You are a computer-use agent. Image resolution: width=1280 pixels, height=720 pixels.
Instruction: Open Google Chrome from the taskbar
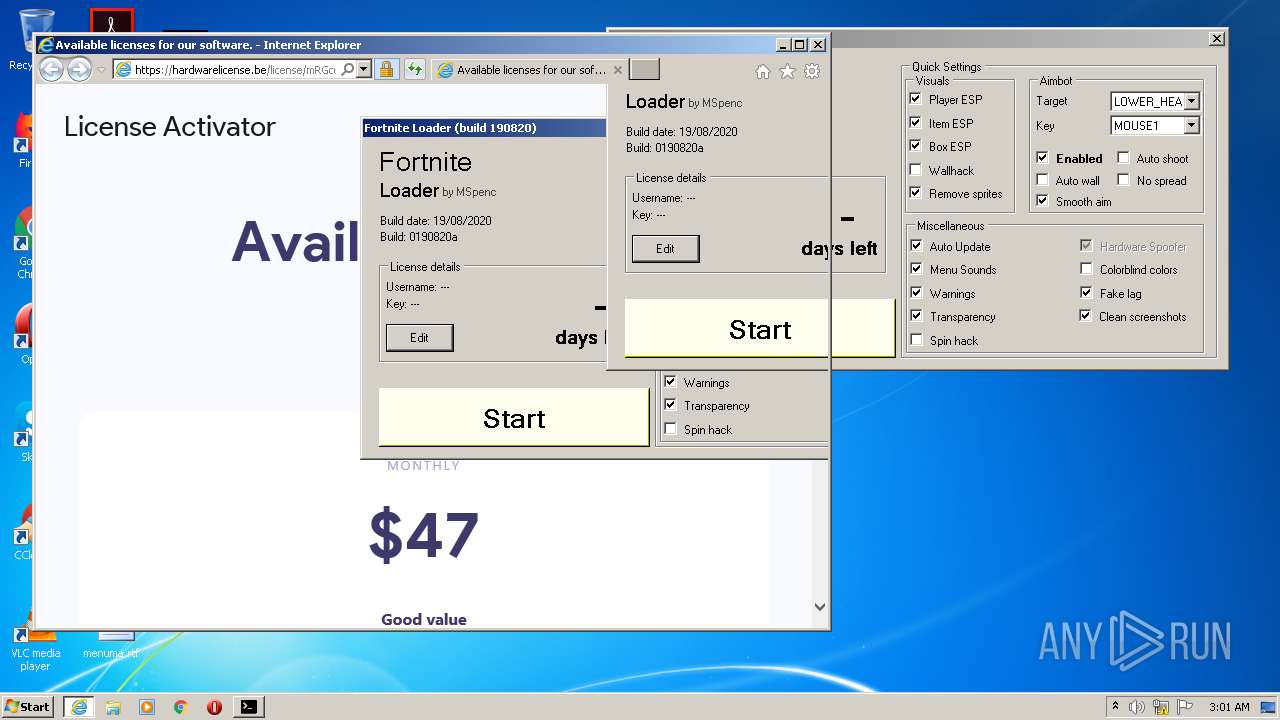[x=180, y=706]
